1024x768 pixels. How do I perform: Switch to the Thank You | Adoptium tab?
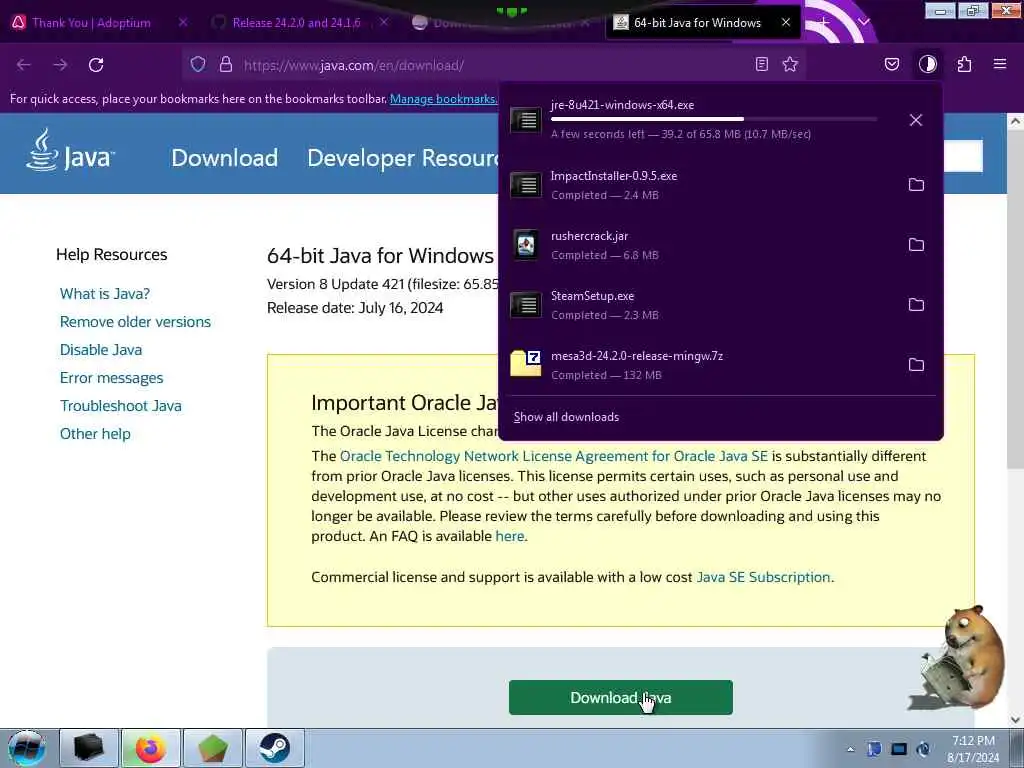point(91,23)
